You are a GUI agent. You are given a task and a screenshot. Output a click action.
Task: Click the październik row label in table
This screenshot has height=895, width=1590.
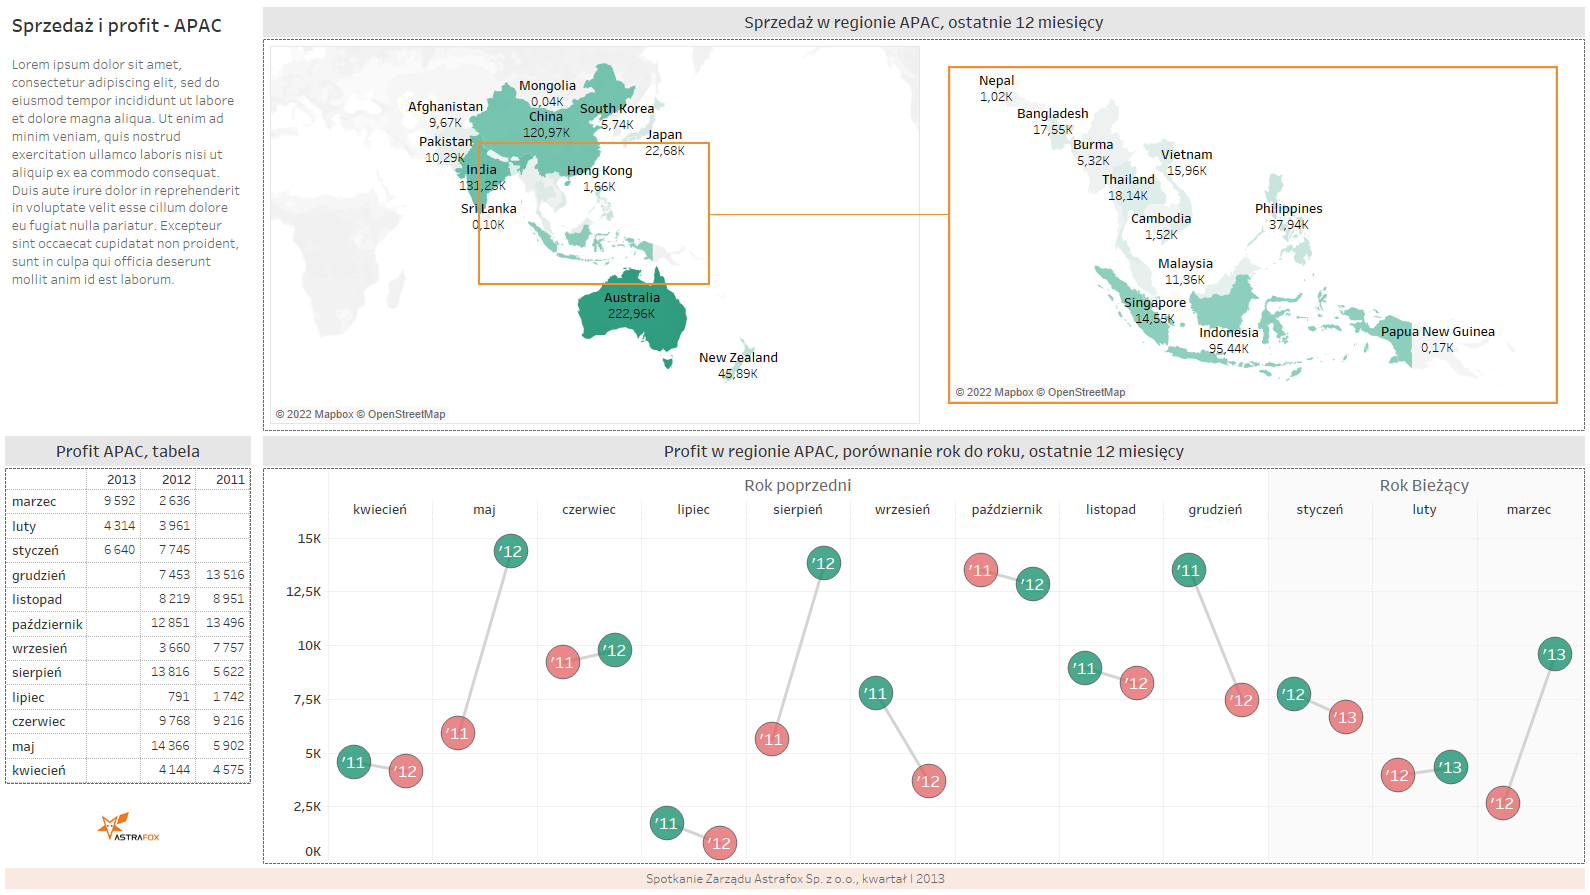[x=47, y=624]
